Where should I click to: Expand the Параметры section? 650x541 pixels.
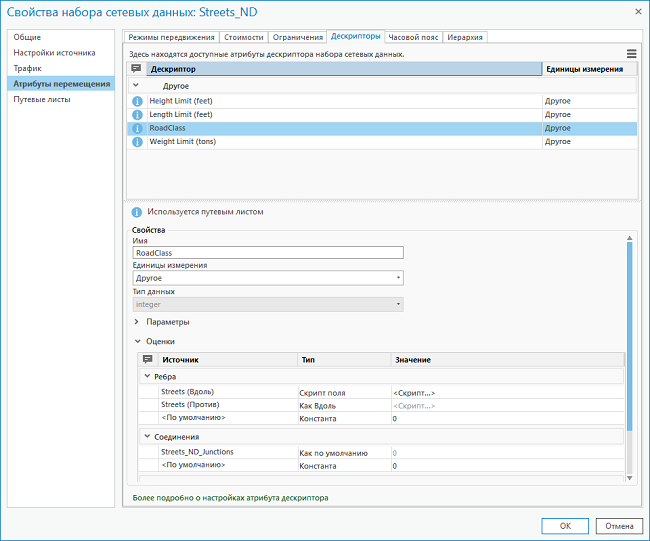136,322
